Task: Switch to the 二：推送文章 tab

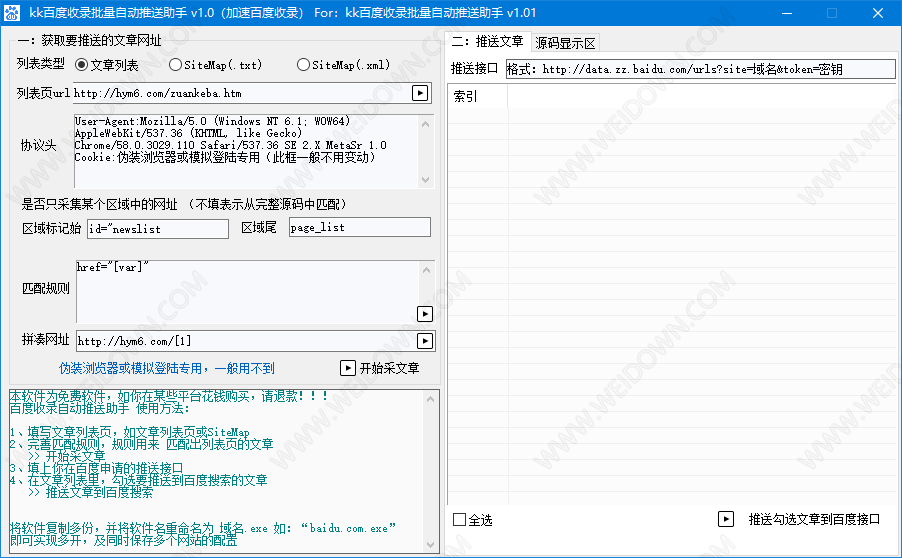Action: (488, 41)
